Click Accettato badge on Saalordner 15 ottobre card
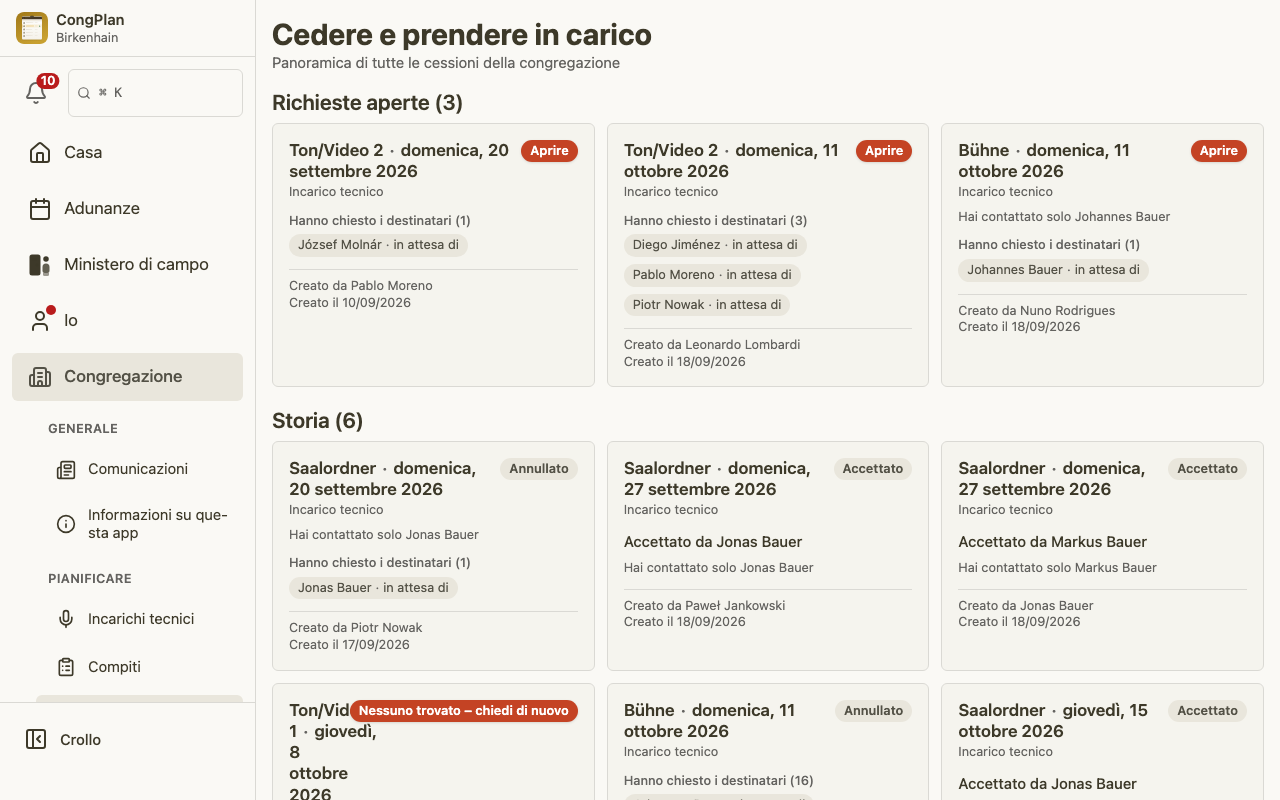This screenshot has width=1280, height=800. (1208, 711)
